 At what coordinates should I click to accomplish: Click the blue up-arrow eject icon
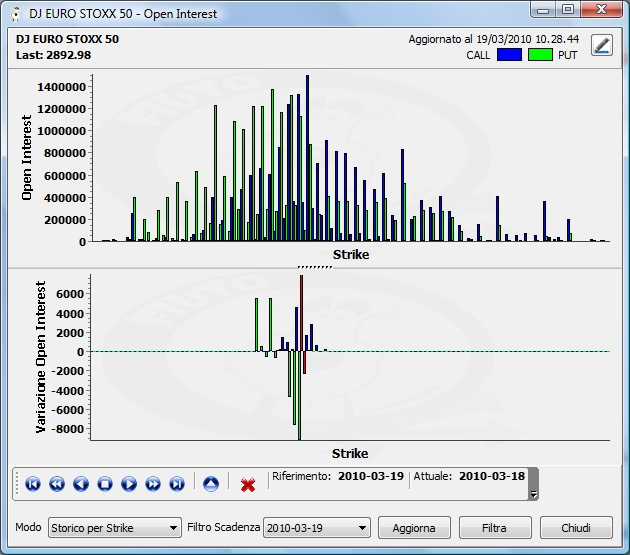coord(211,484)
